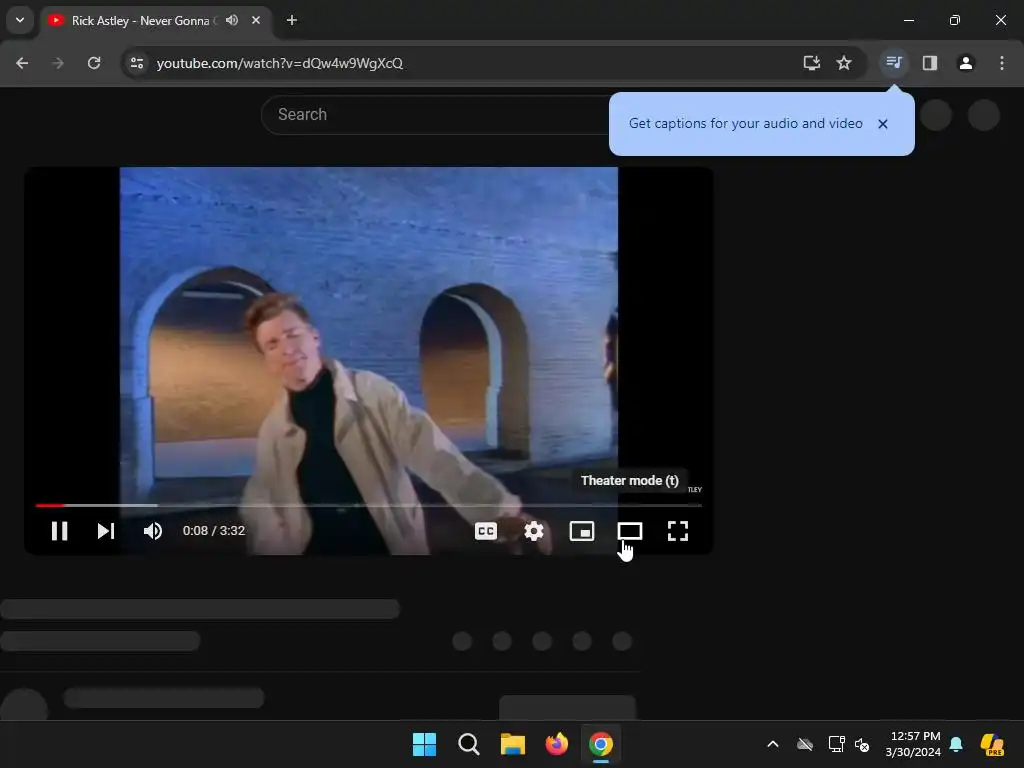Image resolution: width=1024 pixels, height=768 pixels.
Task: Open the Chrome three-dot menu
Action: [1002, 63]
